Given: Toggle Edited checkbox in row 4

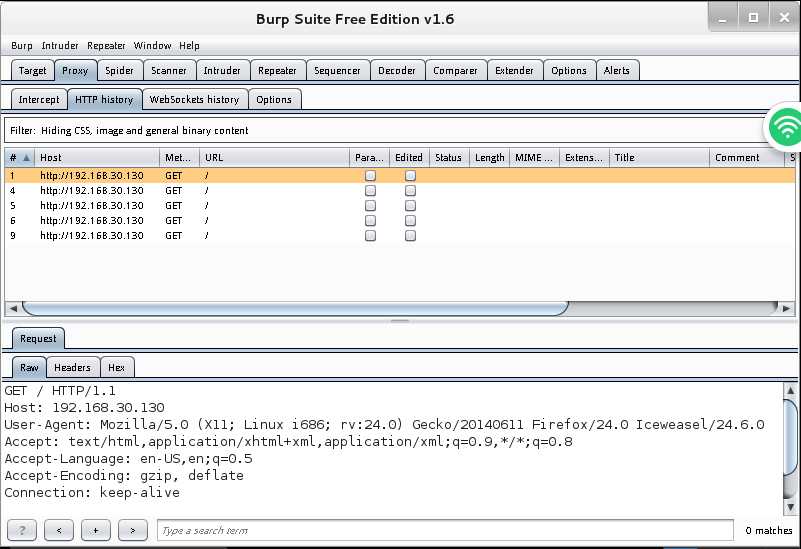Looking at the screenshot, I should (410, 190).
